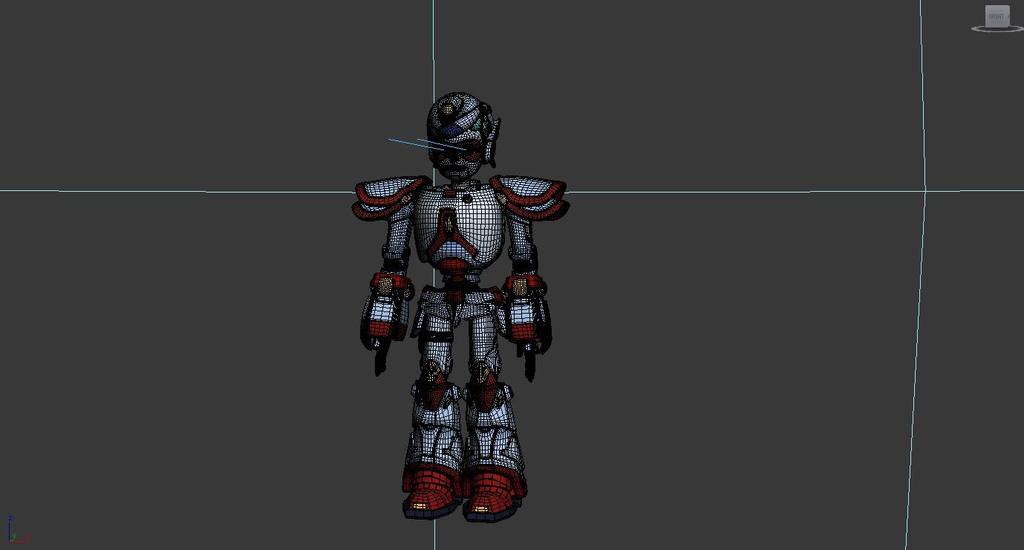
Task: Click the XYZ axis tripod gizmo
Action: tap(13, 531)
